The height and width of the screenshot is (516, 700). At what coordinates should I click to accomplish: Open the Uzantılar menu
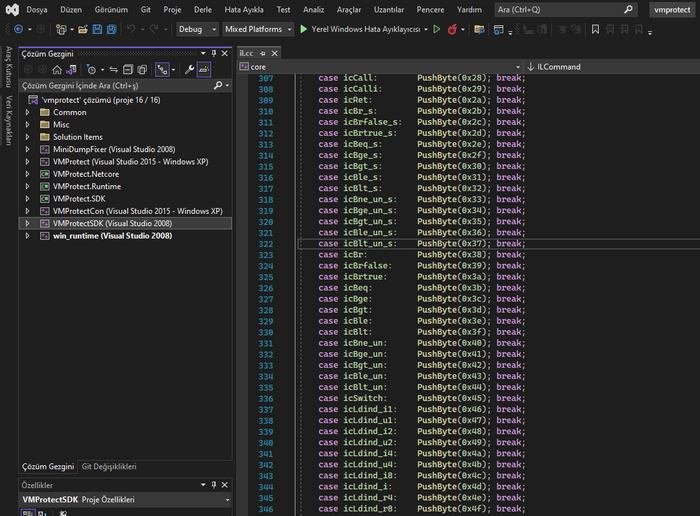[388, 9]
